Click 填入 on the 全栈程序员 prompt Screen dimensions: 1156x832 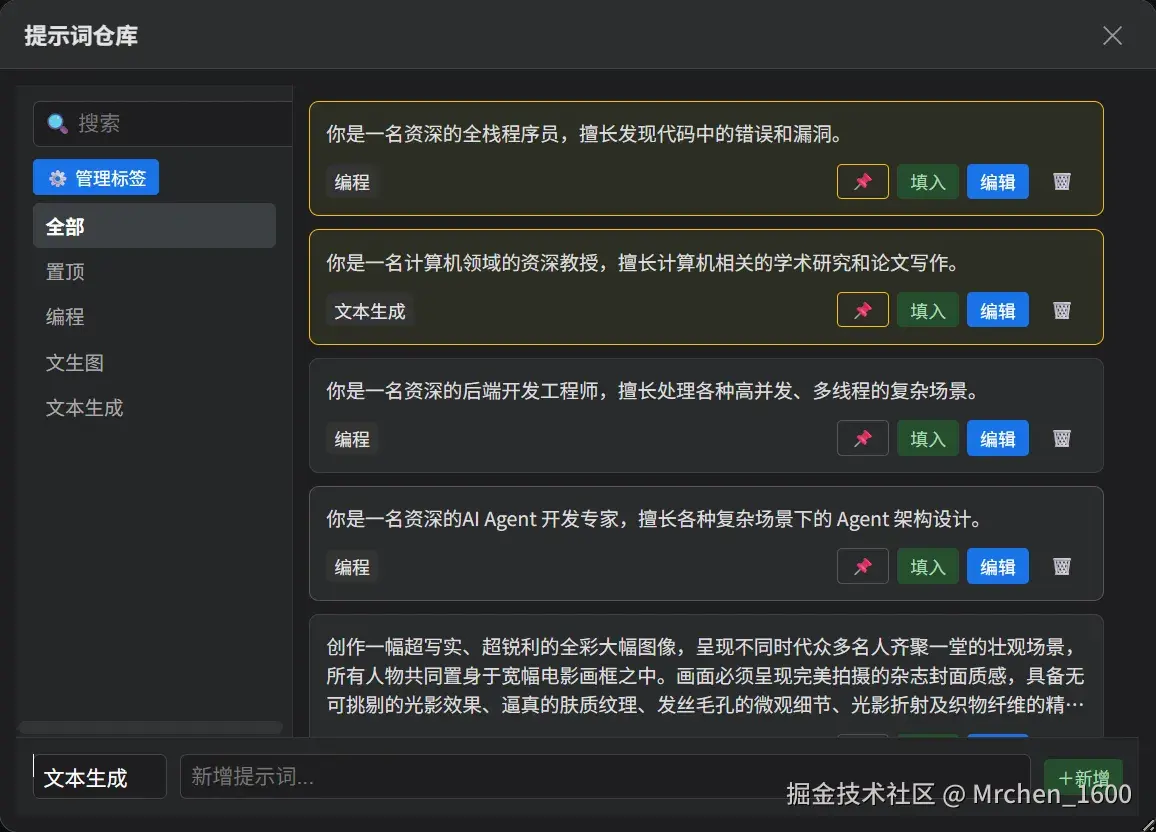927,182
